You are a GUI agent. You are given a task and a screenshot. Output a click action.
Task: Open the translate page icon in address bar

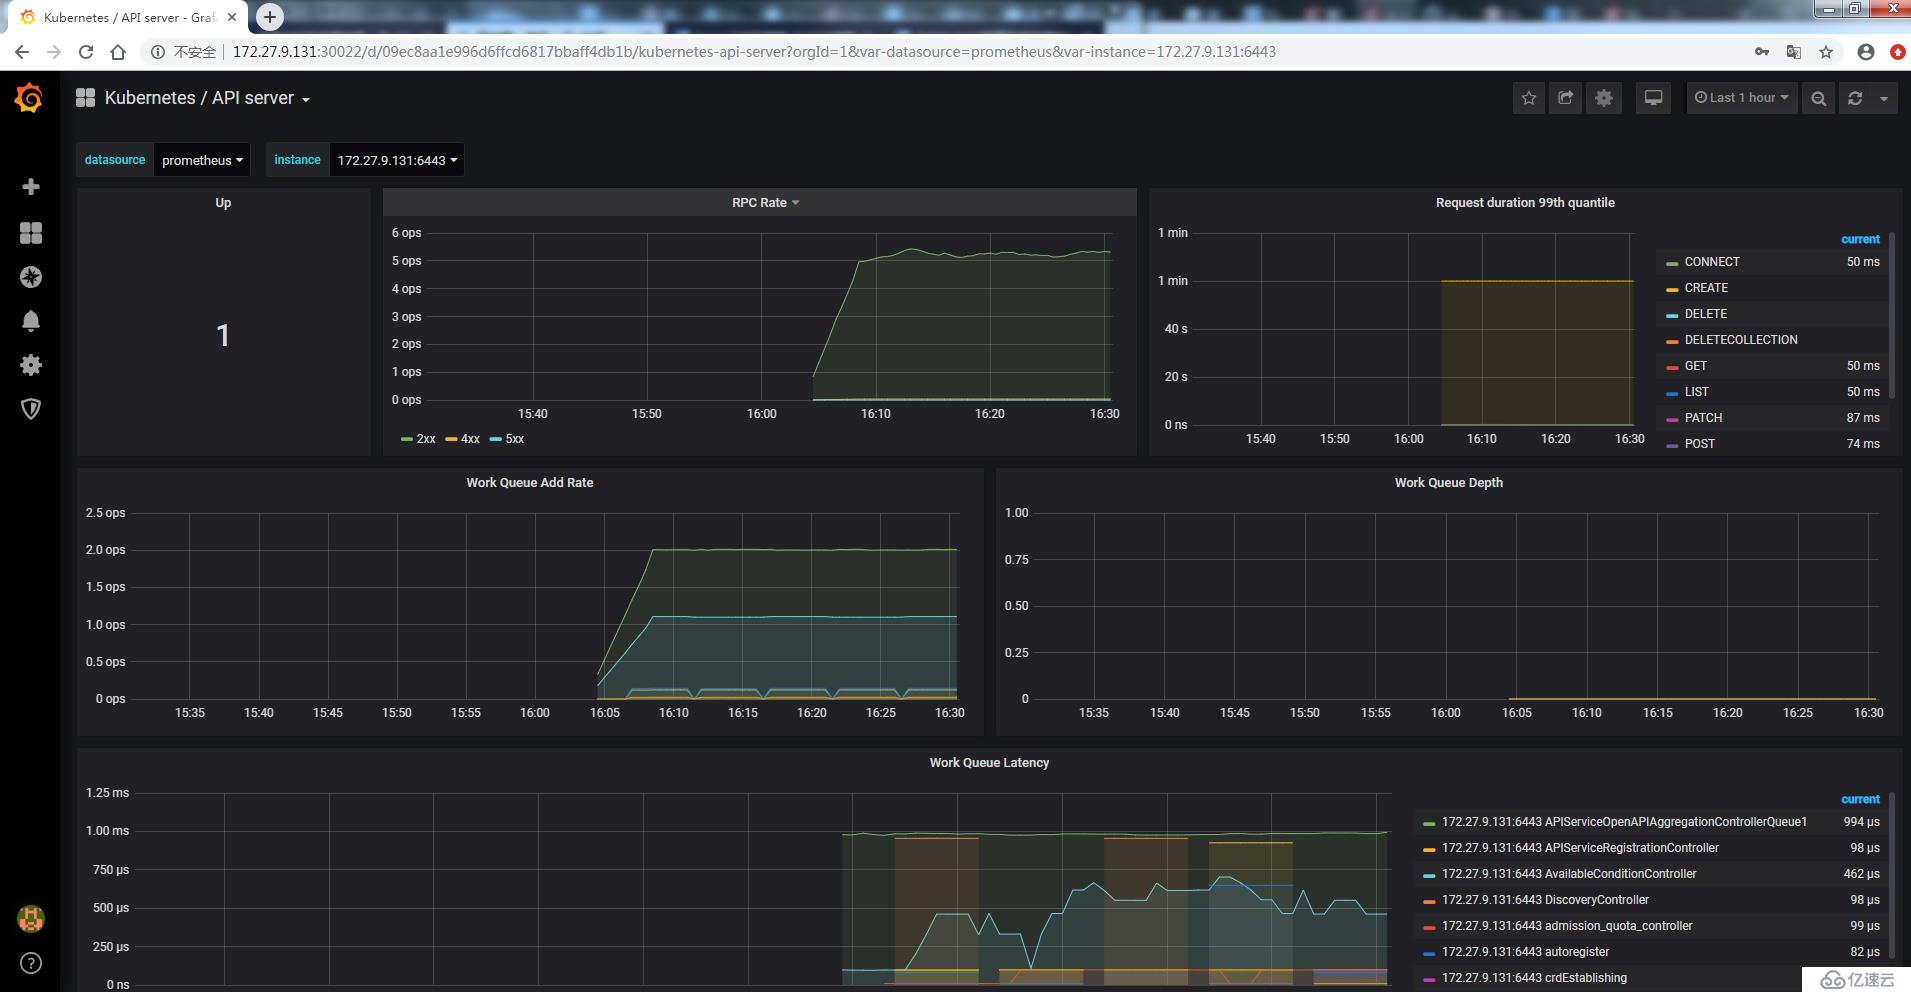[x=1794, y=52]
